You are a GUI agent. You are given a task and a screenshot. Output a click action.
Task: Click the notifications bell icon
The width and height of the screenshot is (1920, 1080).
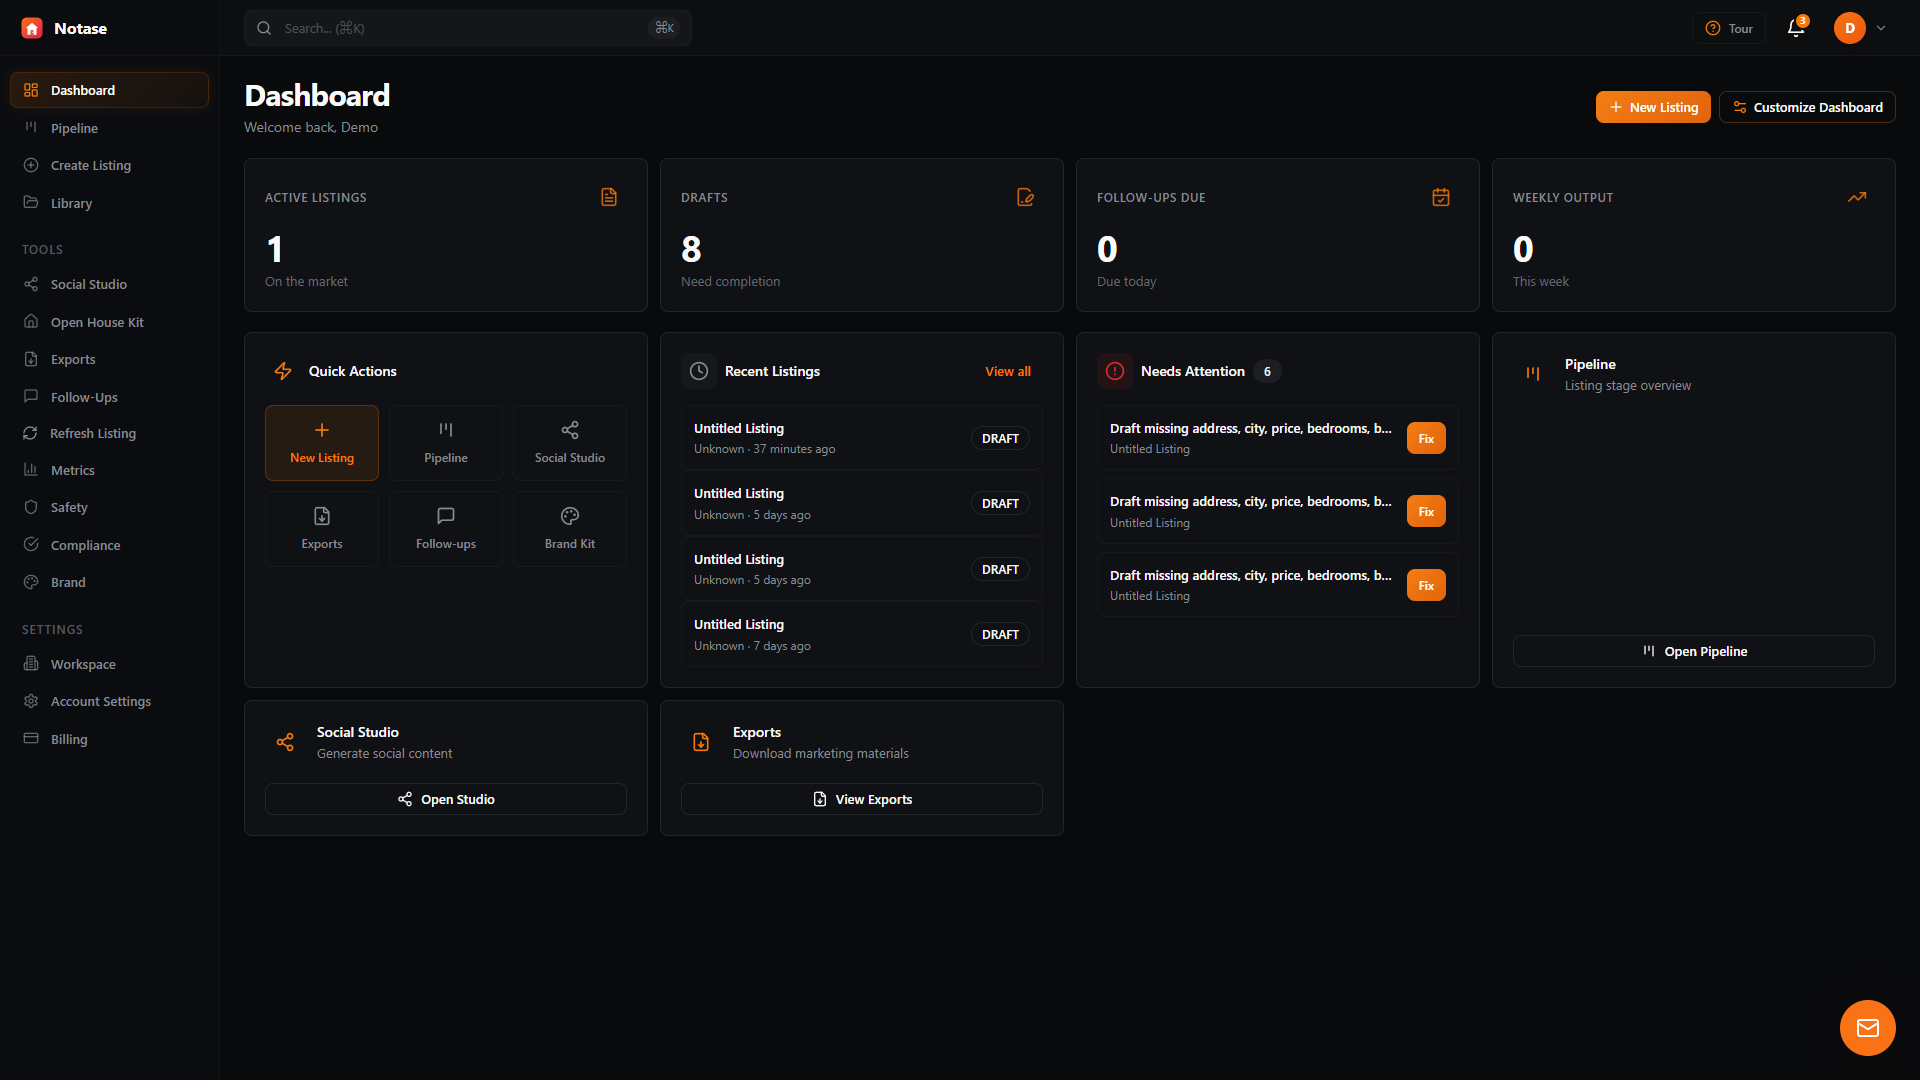click(1796, 28)
